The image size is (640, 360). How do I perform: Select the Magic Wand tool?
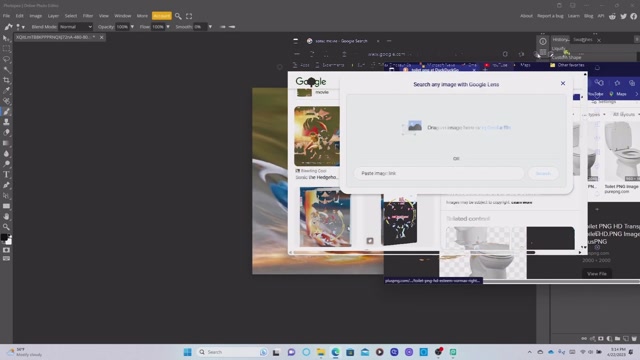pos(6,70)
